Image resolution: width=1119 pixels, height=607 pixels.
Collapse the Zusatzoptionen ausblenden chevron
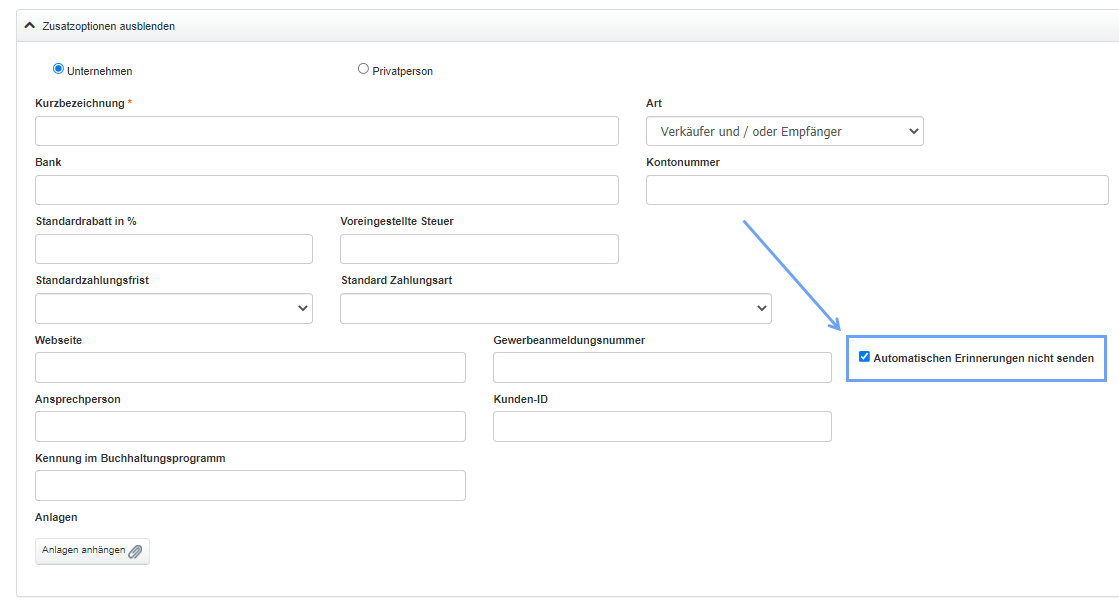[x=30, y=26]
